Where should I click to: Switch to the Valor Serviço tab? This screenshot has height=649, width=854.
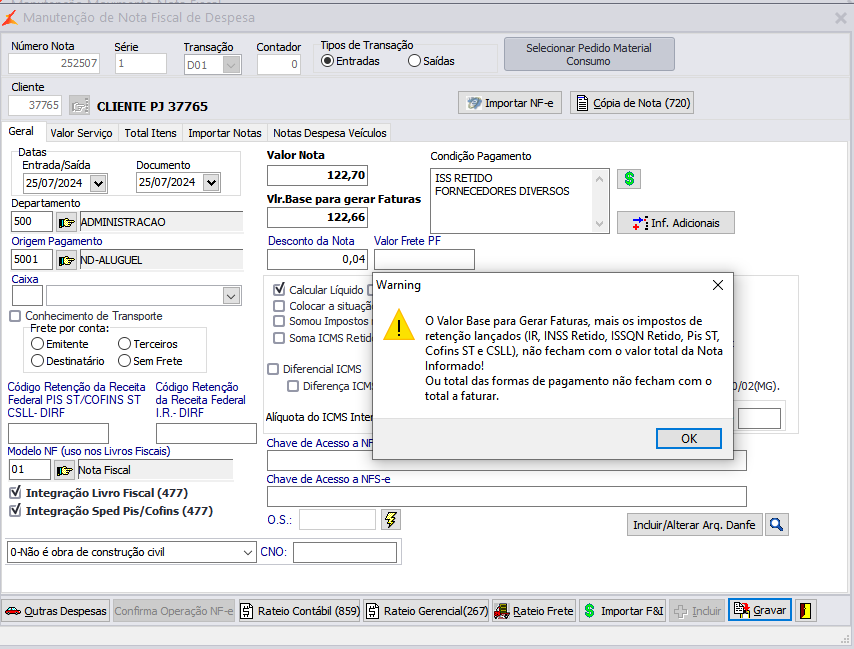click(x=81, y=133)
